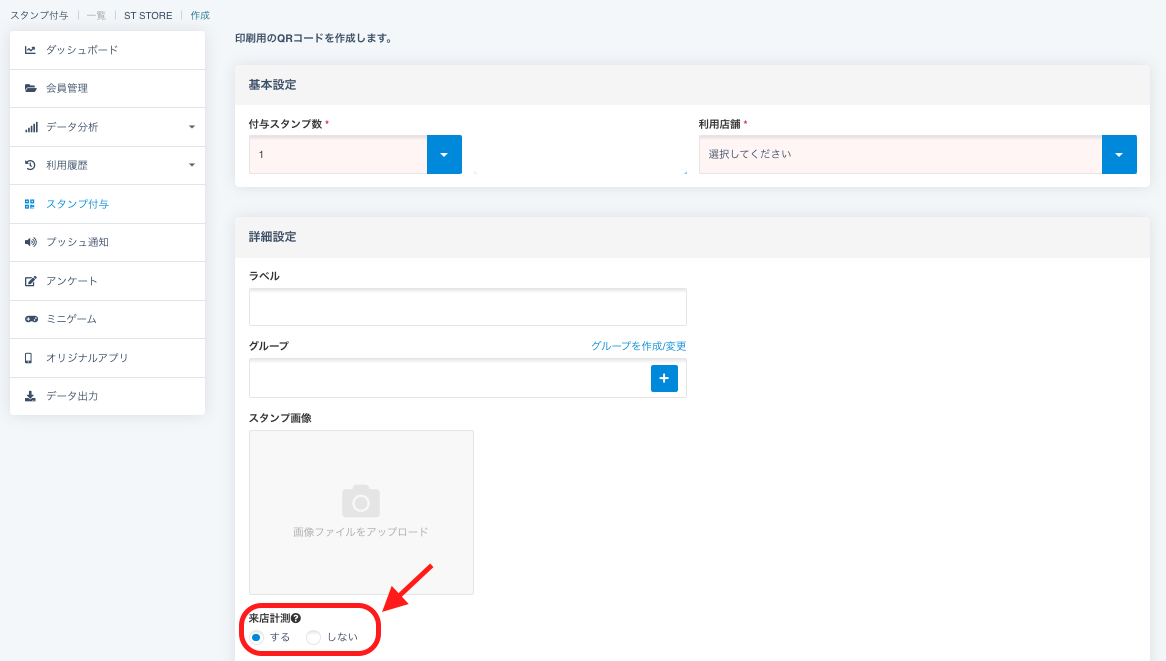
Task: Click the history clock icon for 利用履歴
Action: [x=30, y=165]
